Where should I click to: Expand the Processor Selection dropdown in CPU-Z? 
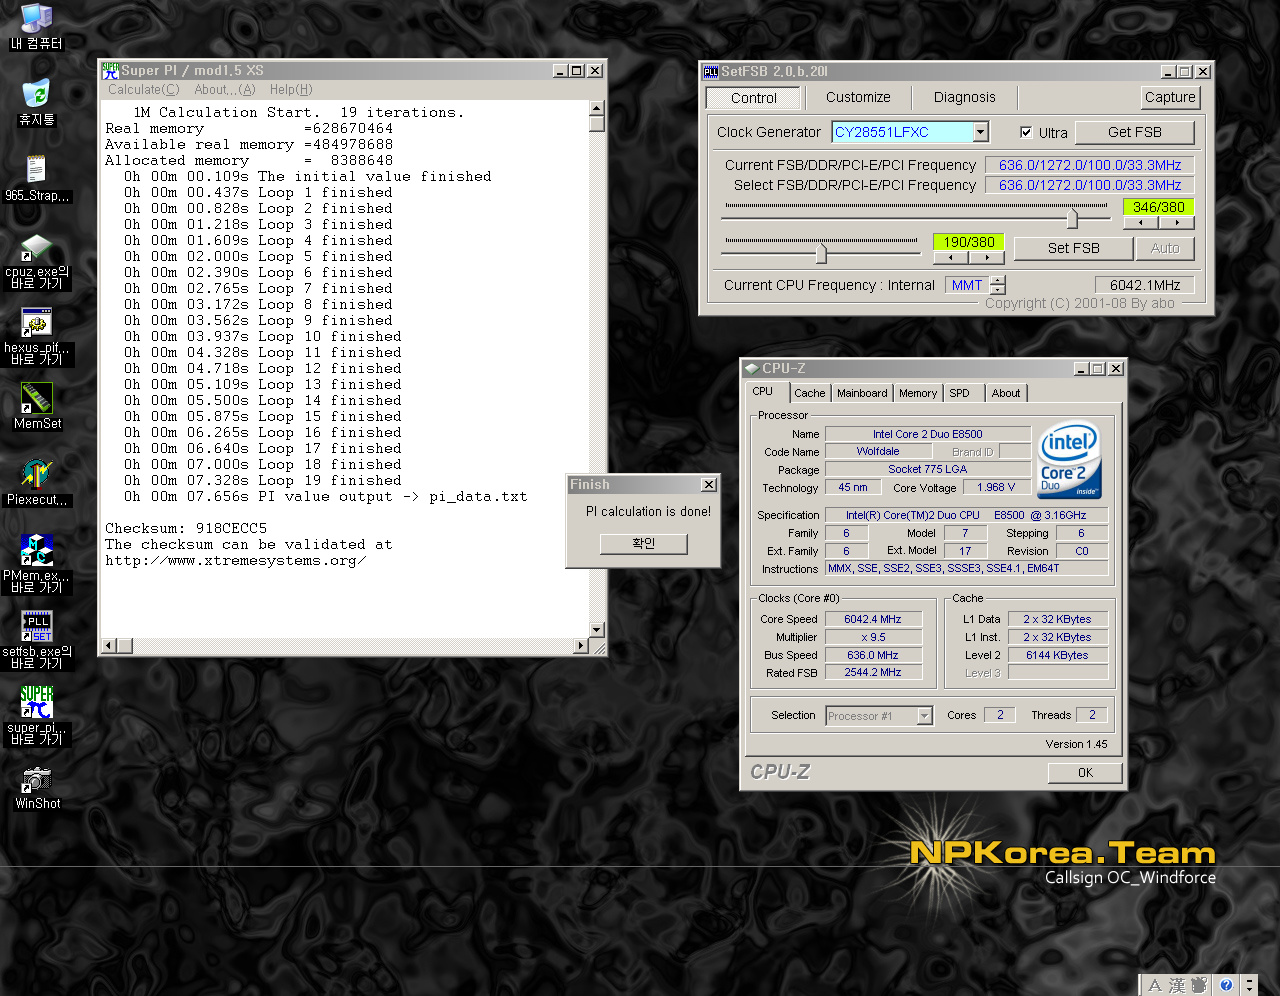pyautogui.click(x=924, y=716)
